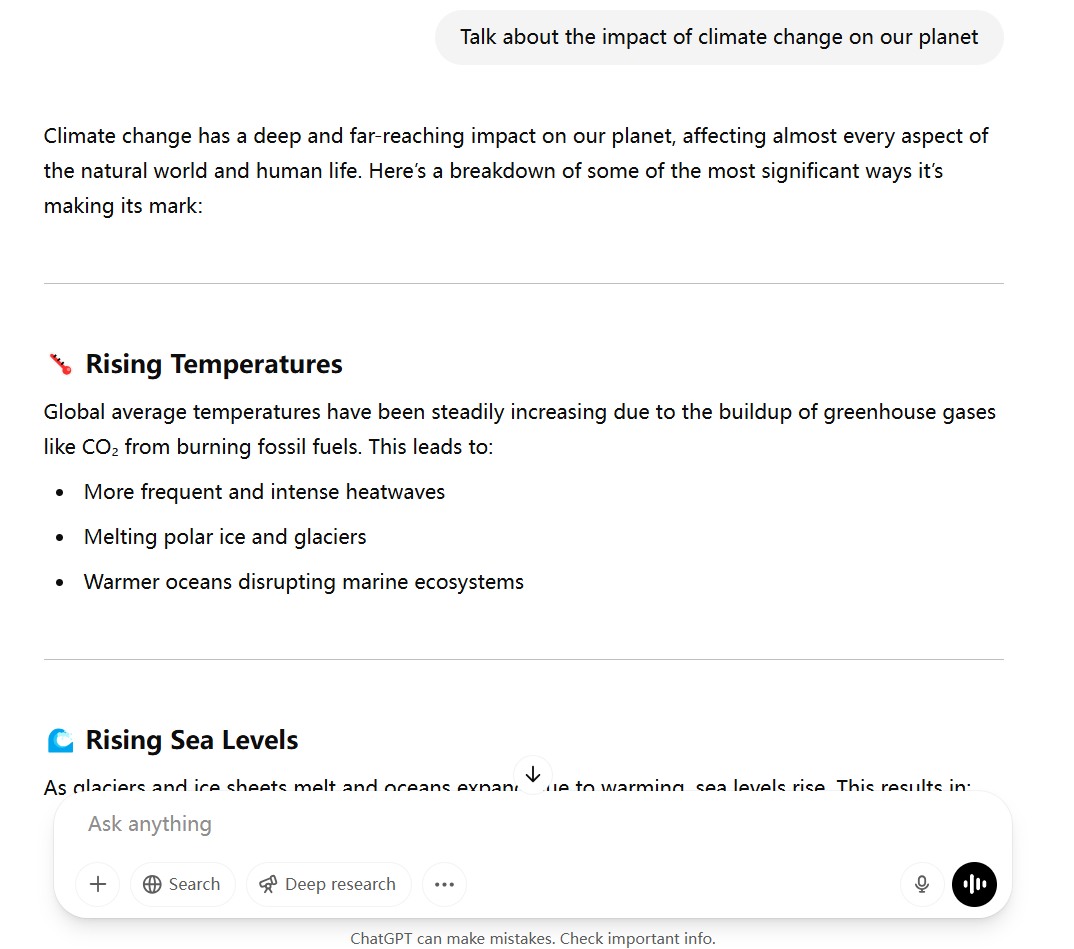
Task: Open the three-dot more tools menu
Action: pos(445,884)
